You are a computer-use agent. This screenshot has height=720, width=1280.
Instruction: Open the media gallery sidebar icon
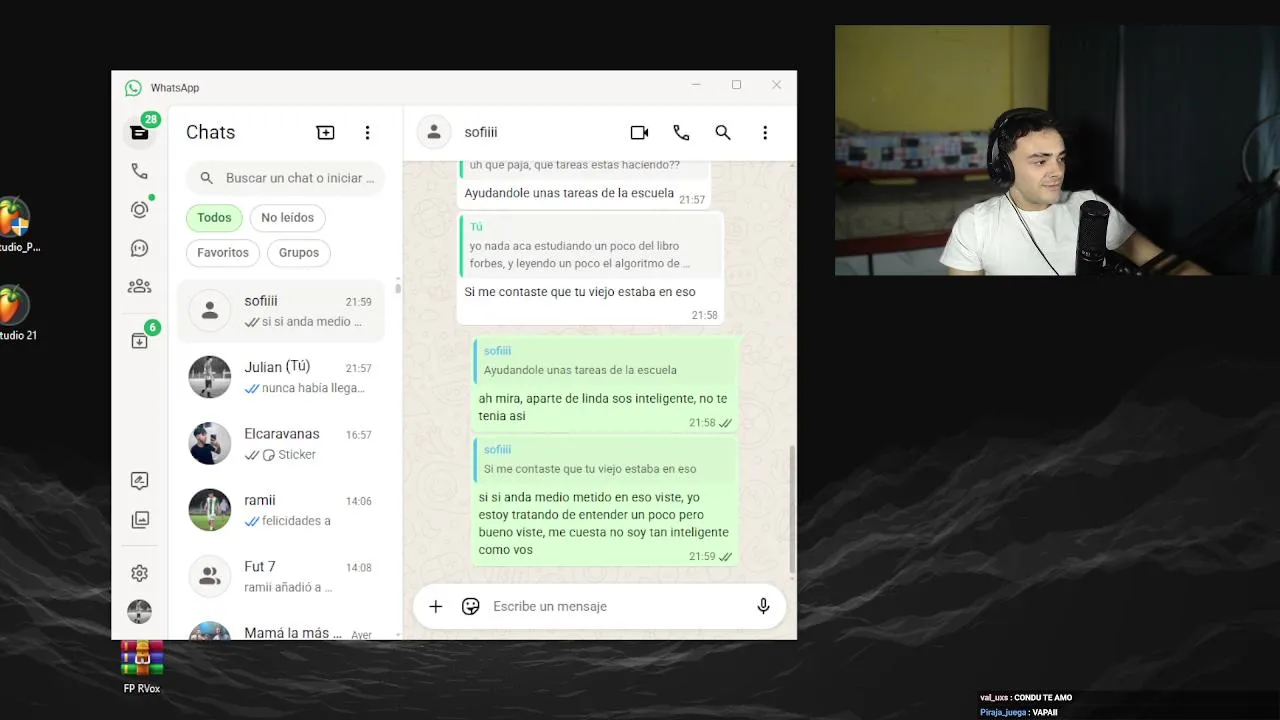click(139, 520)
